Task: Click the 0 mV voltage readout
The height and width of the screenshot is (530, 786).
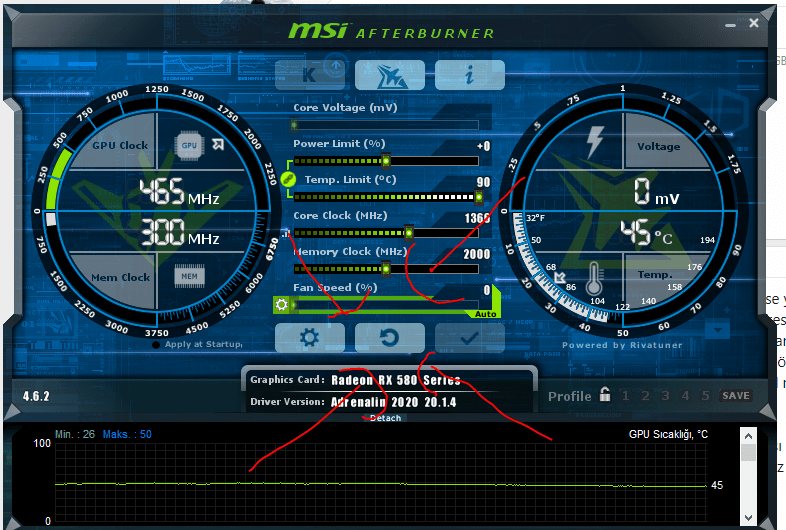Action: [656, 192]
